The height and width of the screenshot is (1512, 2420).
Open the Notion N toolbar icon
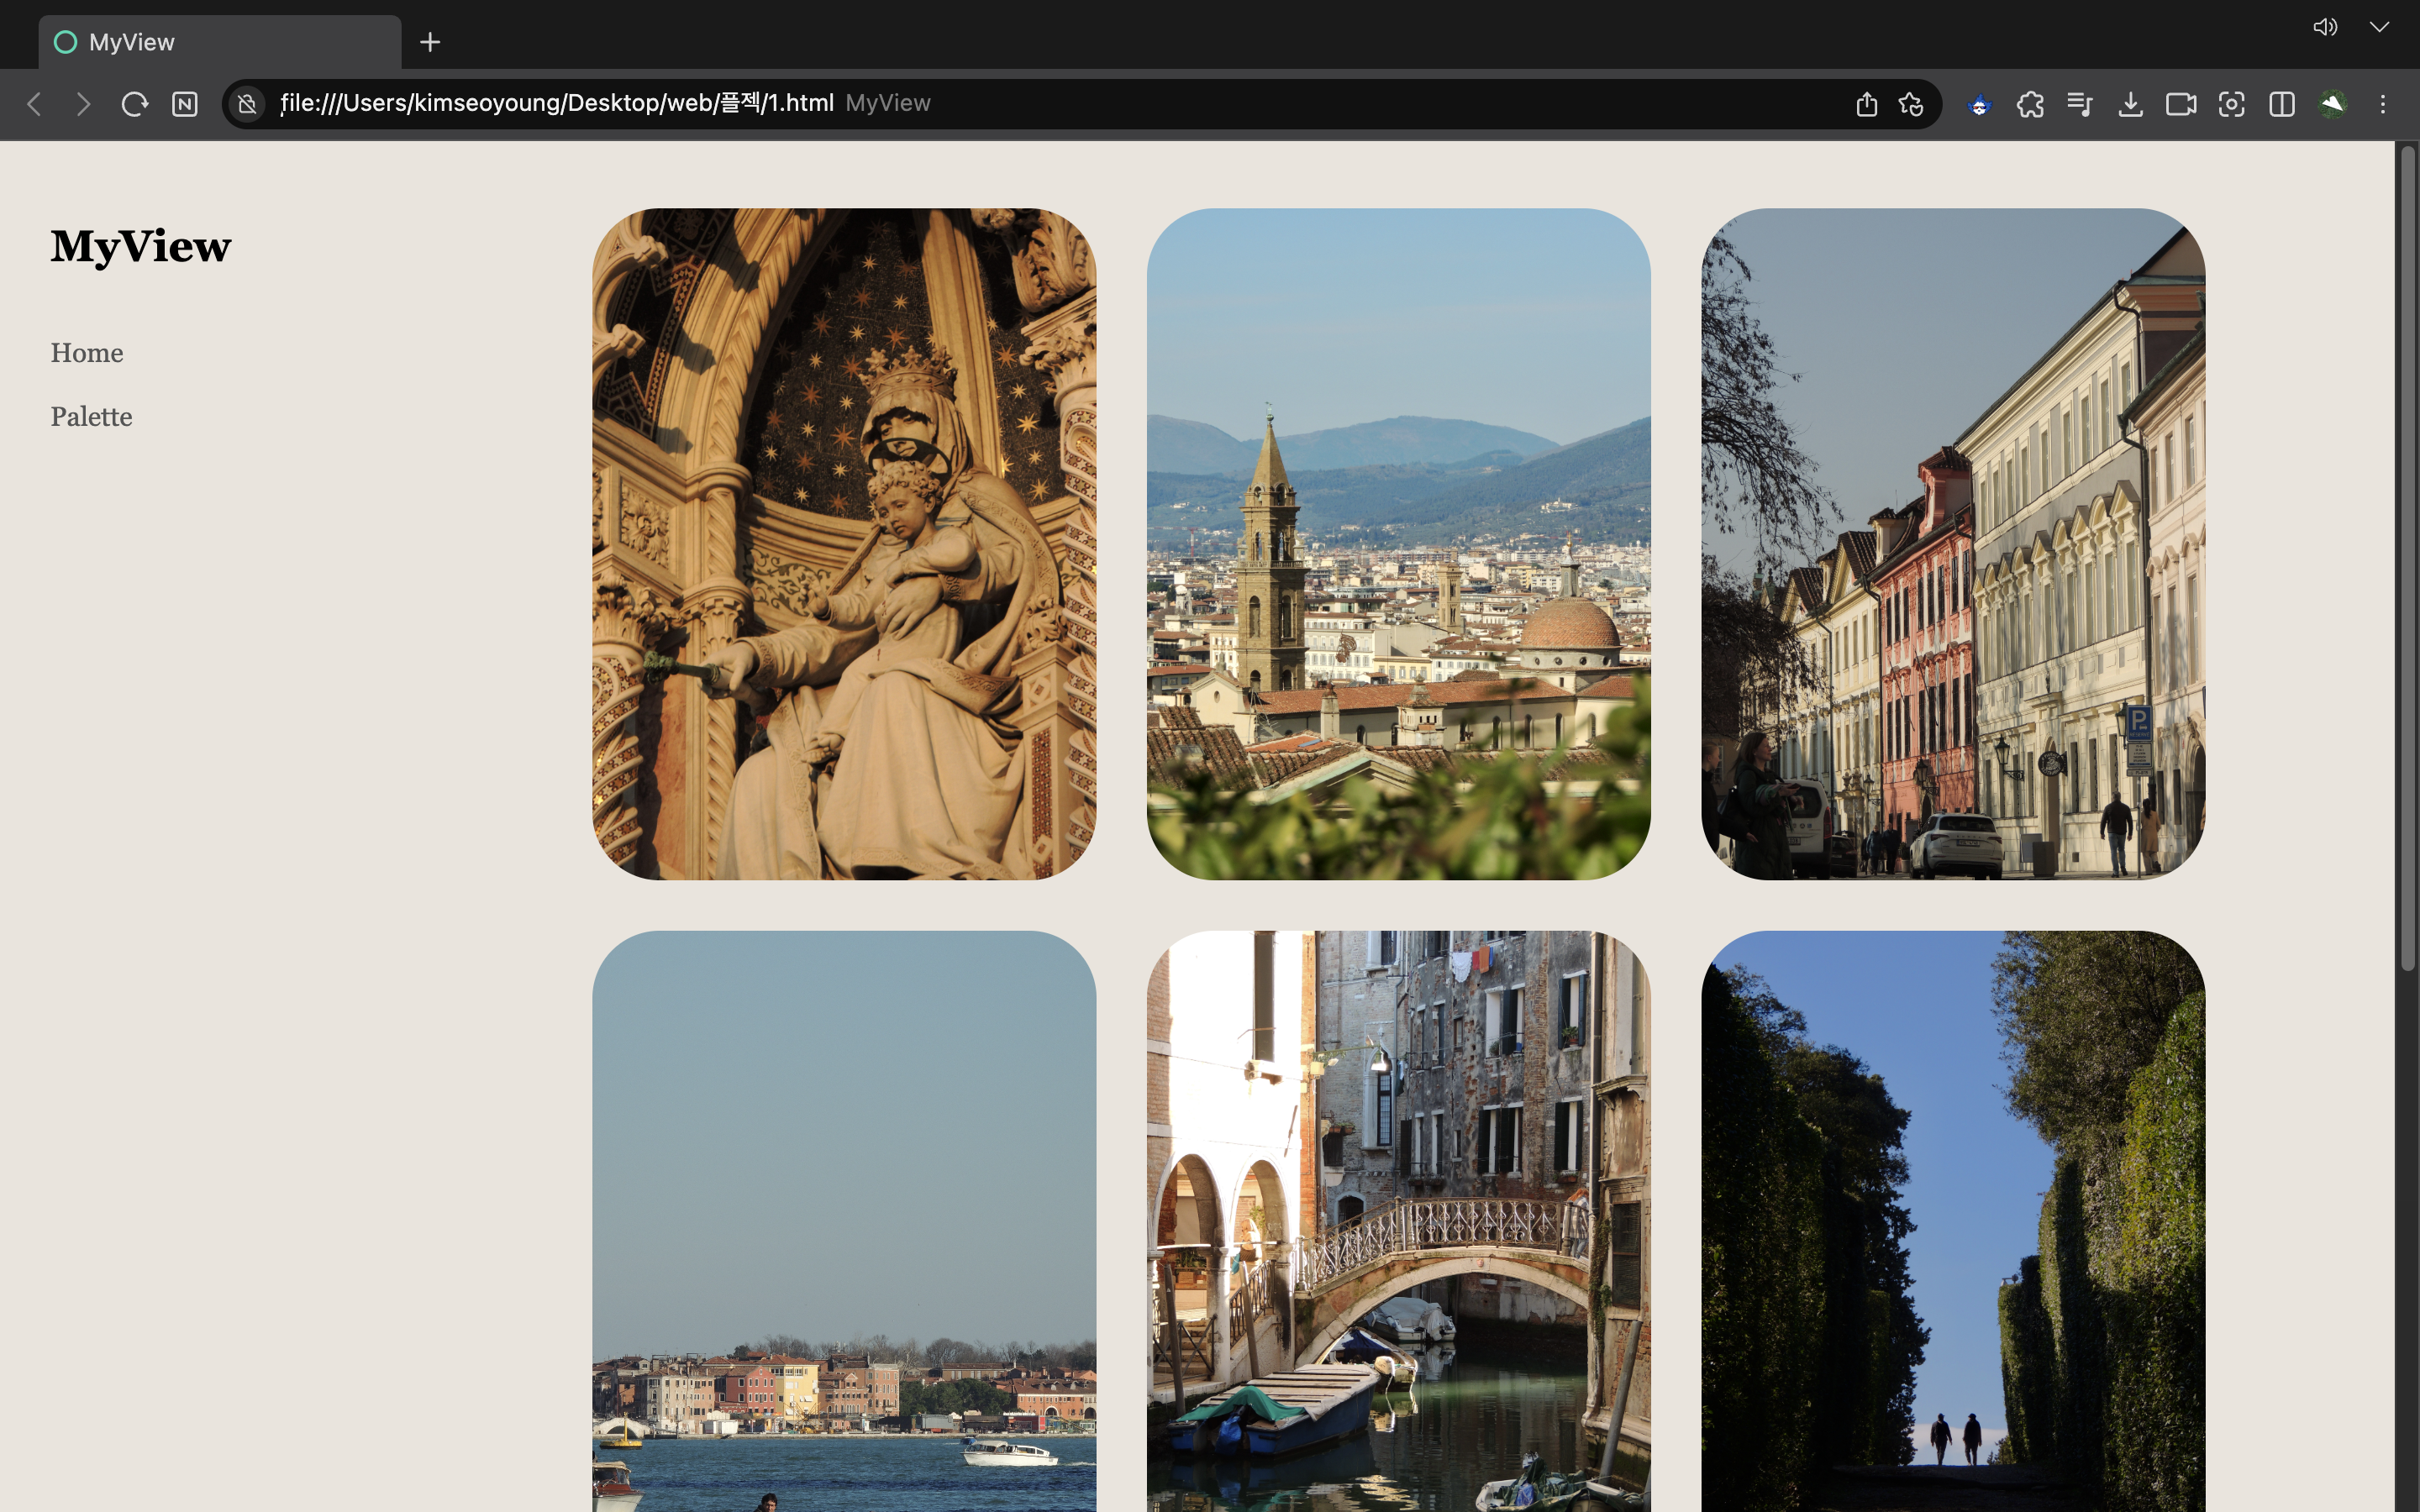coord(185,104)
